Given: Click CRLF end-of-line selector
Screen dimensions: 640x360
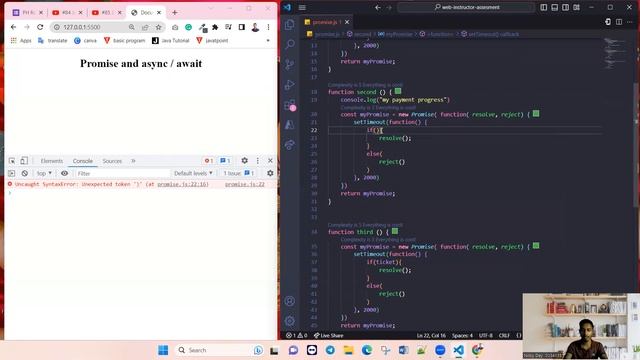Looking at the screenshot, I should tap(504, 336).
